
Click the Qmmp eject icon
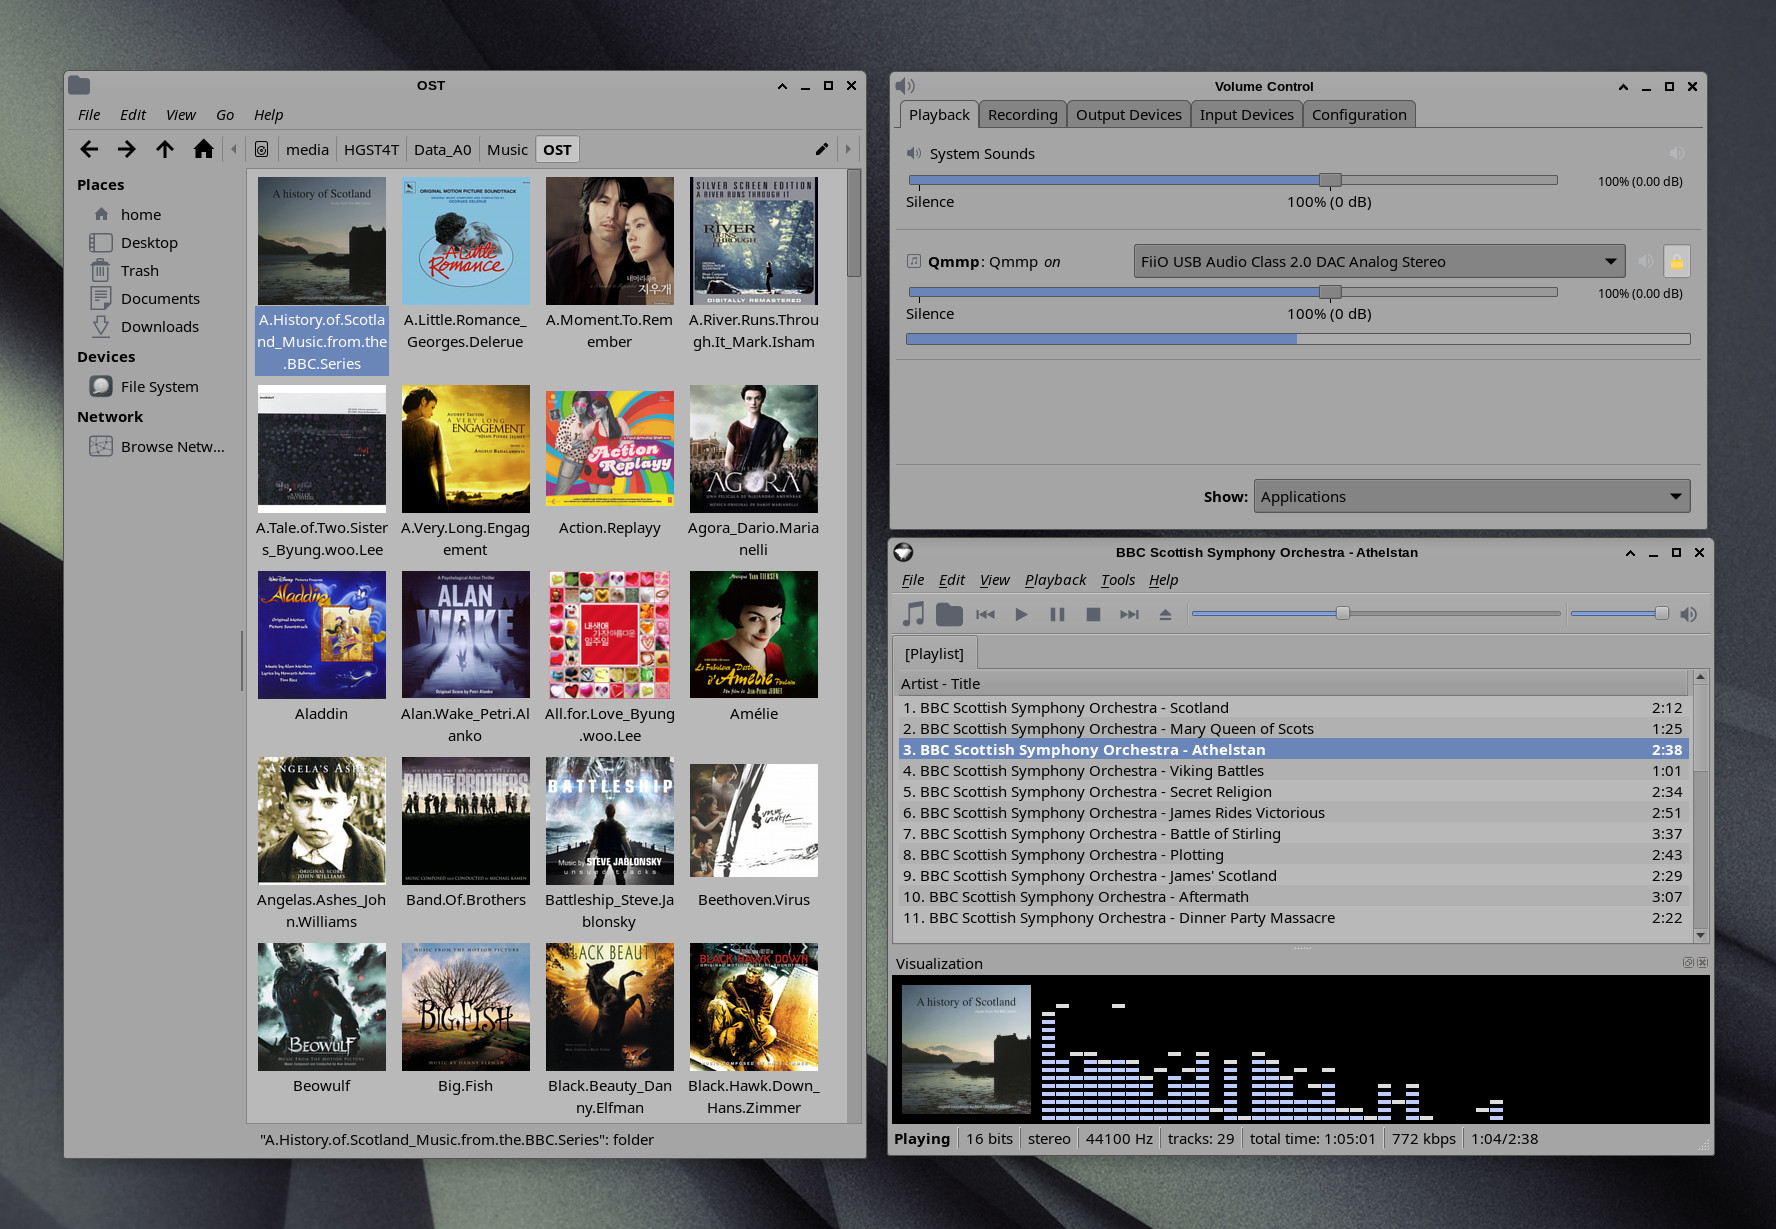click(x=1165, y=614)
